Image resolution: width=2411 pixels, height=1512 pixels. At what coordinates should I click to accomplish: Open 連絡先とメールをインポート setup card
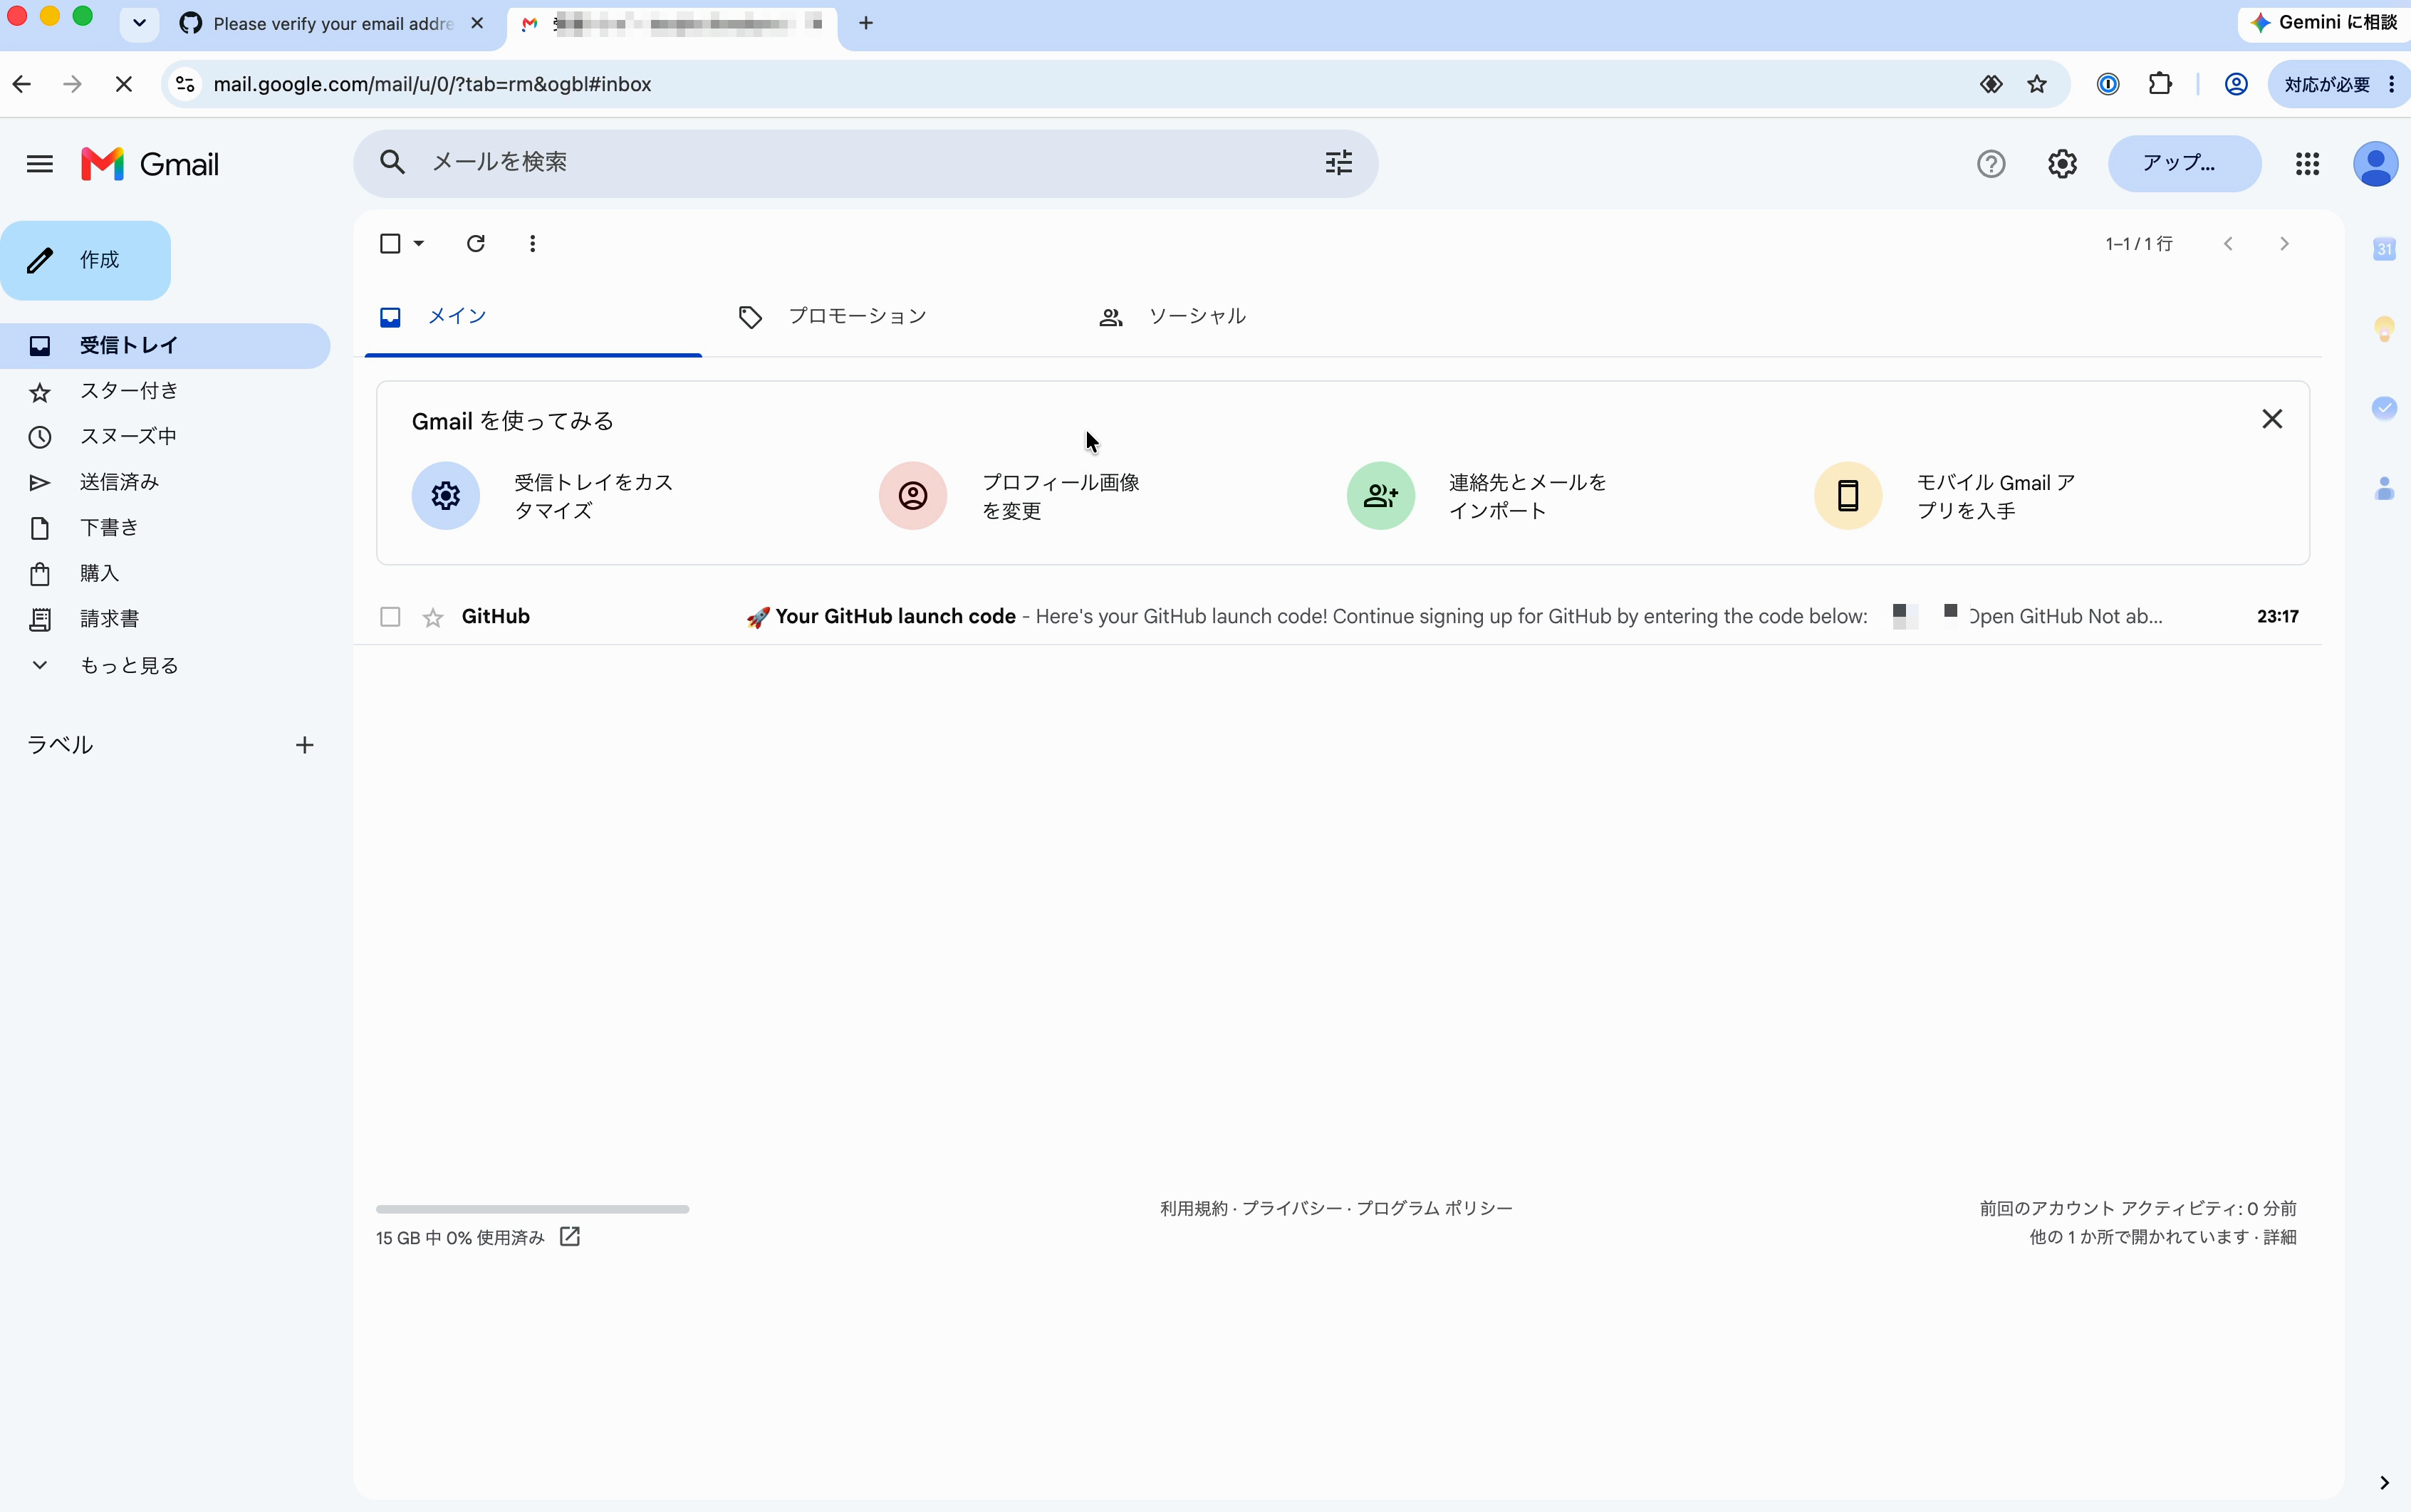pyautogui.click(x=1478, y=496)
